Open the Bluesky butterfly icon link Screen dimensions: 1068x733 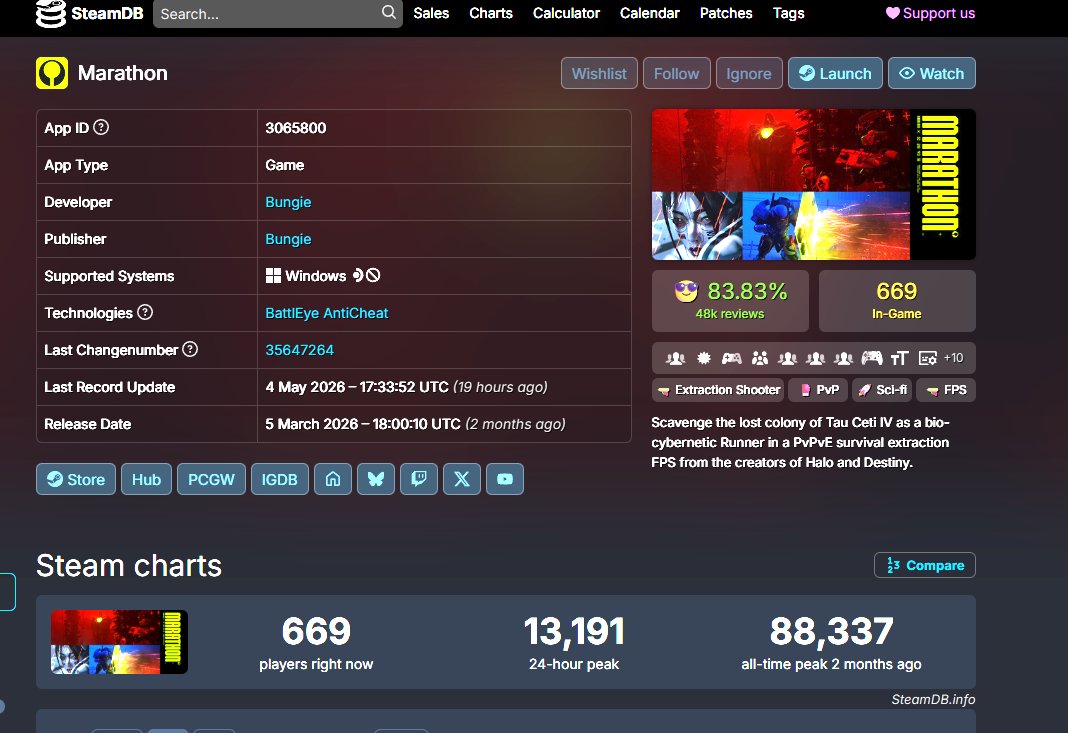376,479
